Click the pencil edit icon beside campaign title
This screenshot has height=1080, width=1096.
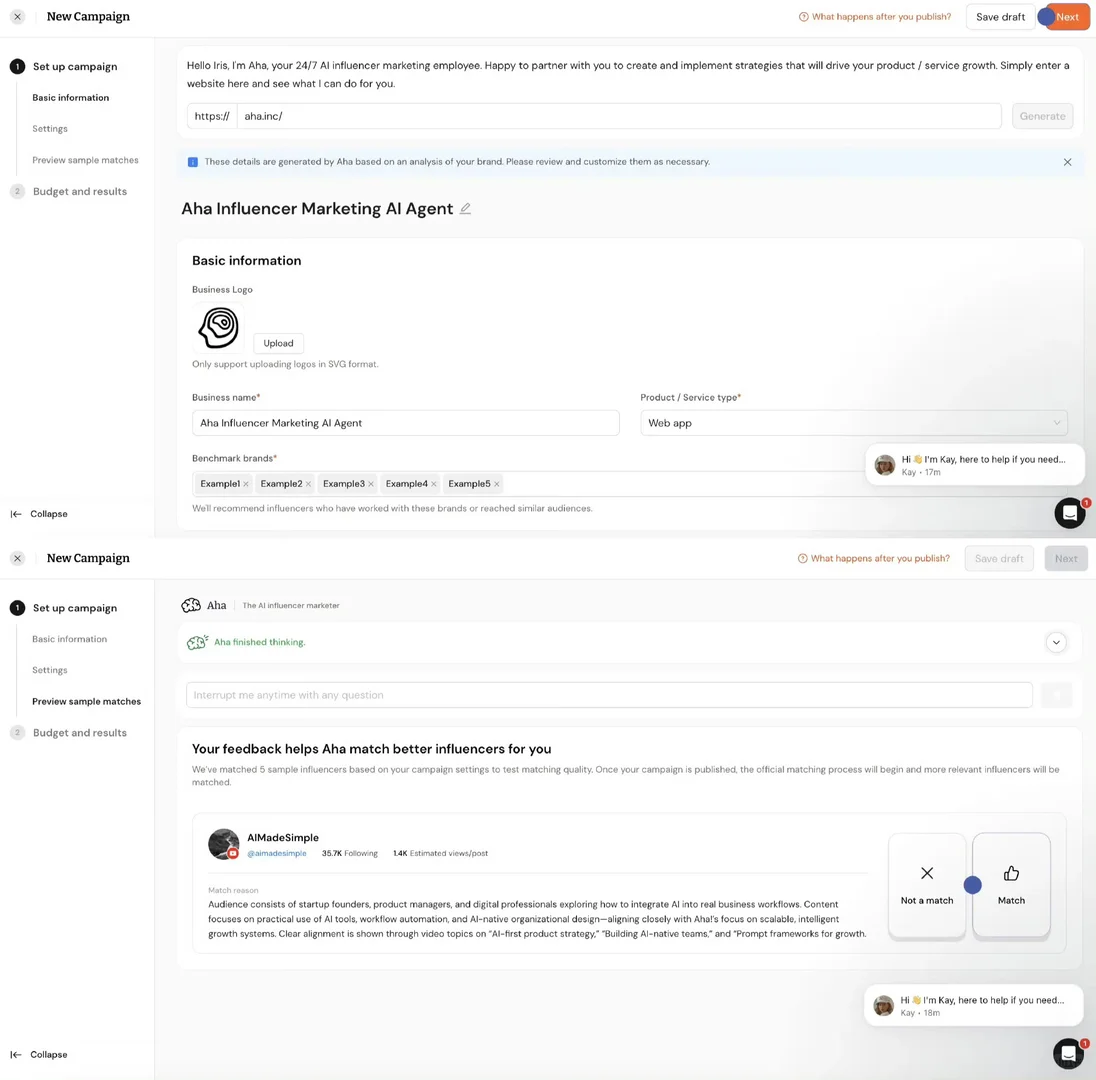point(465,208)
